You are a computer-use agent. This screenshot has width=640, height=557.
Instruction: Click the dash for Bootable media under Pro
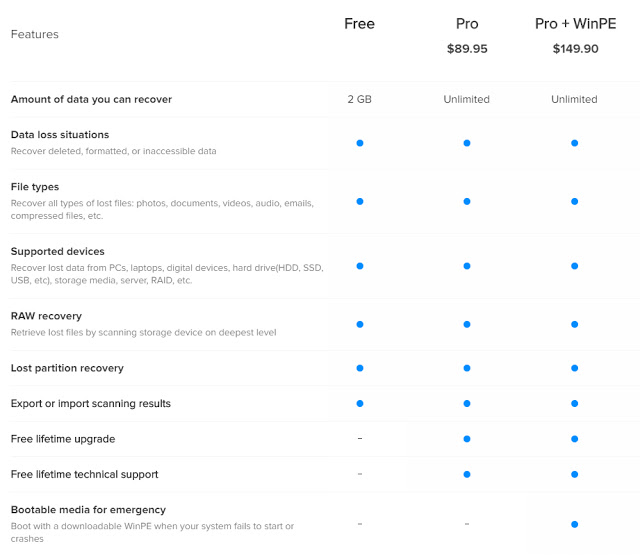(467, 524)
